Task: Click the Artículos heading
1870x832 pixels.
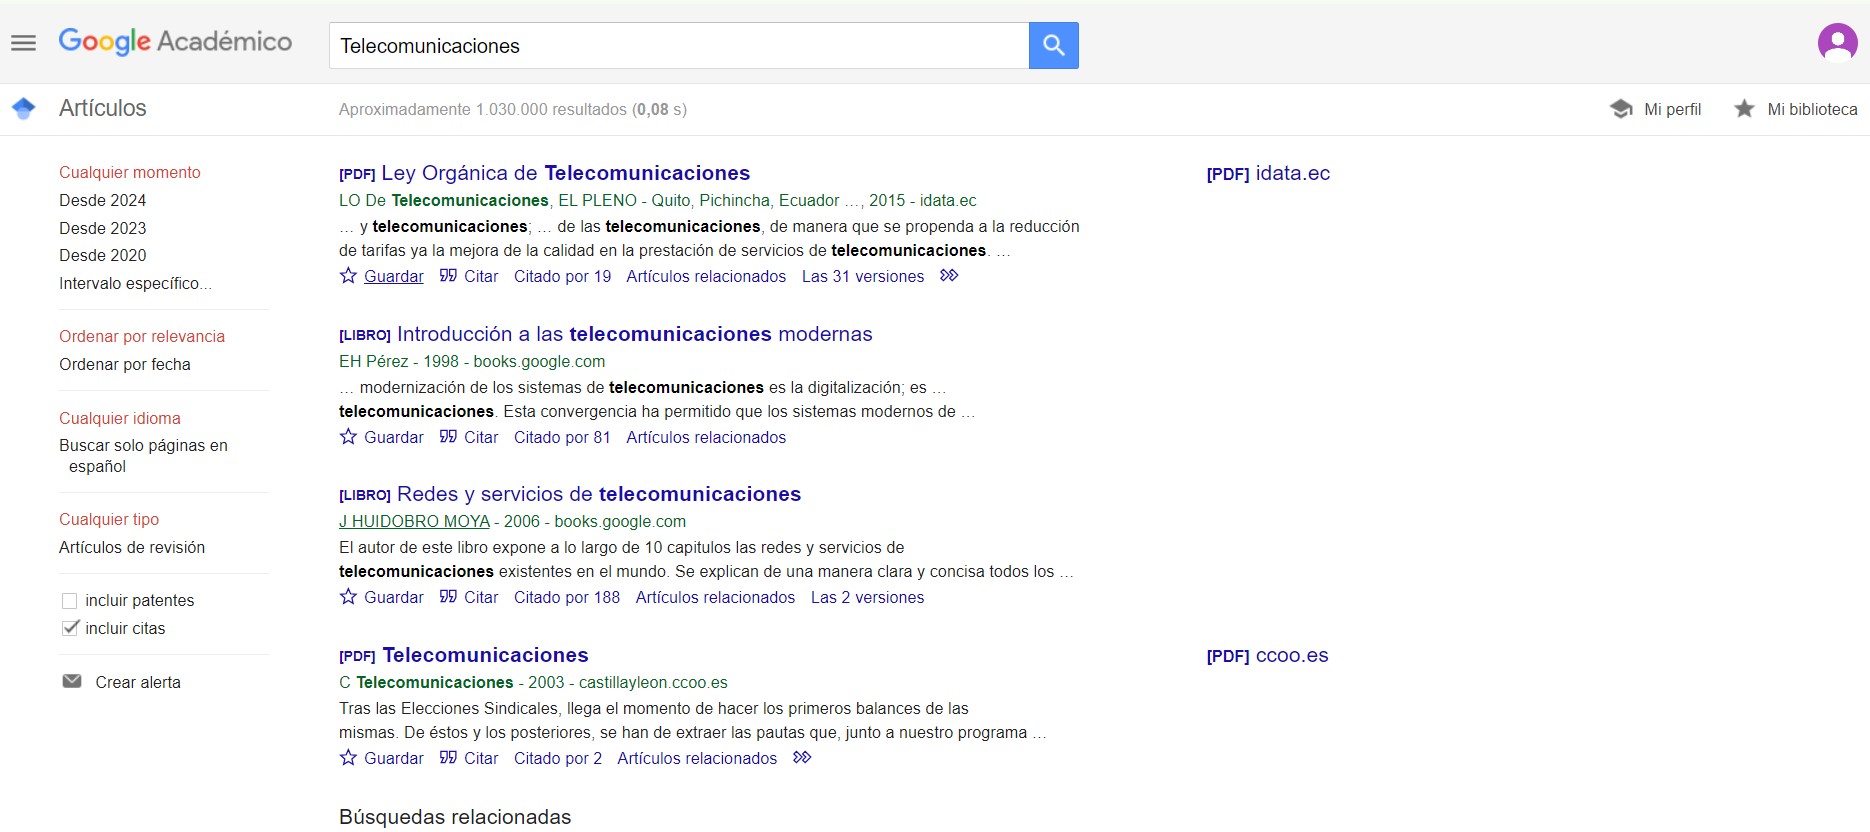Action: coord(103,108)
